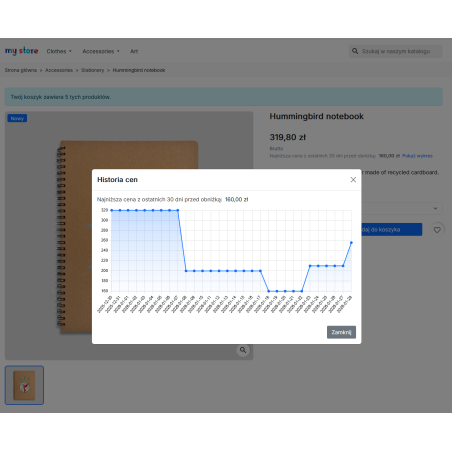Click the cart notification banner text
The image size is (452, 452).
[x=61, y=97]
